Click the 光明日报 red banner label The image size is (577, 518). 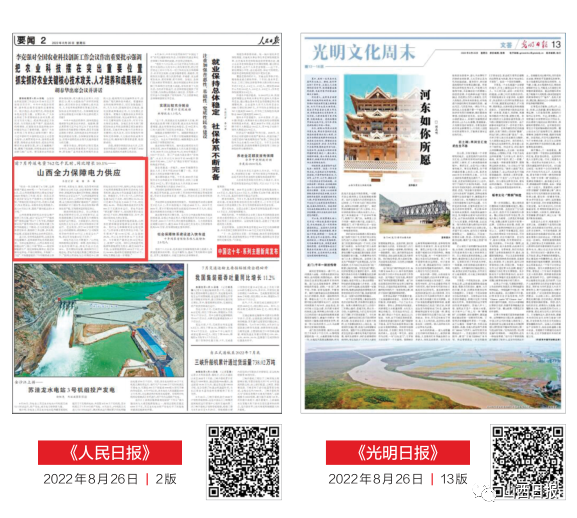point(398,453)
